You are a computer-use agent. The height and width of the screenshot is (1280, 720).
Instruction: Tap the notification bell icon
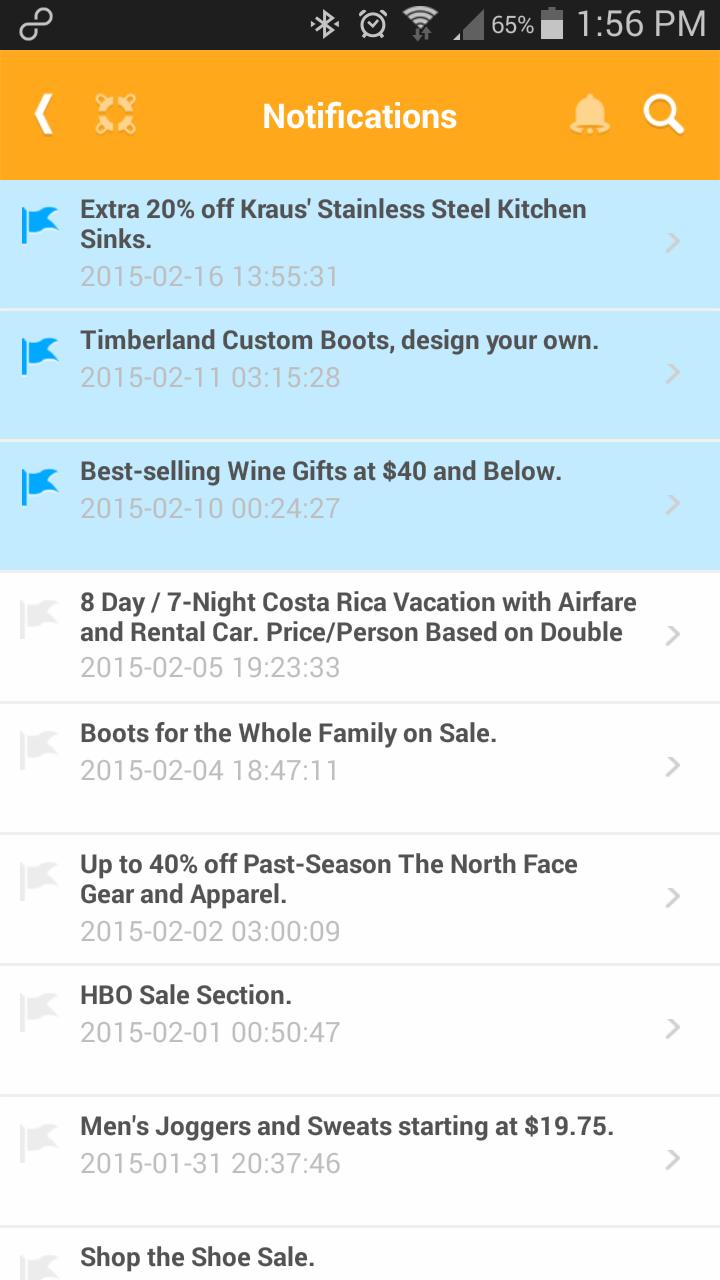coord(589,115)
